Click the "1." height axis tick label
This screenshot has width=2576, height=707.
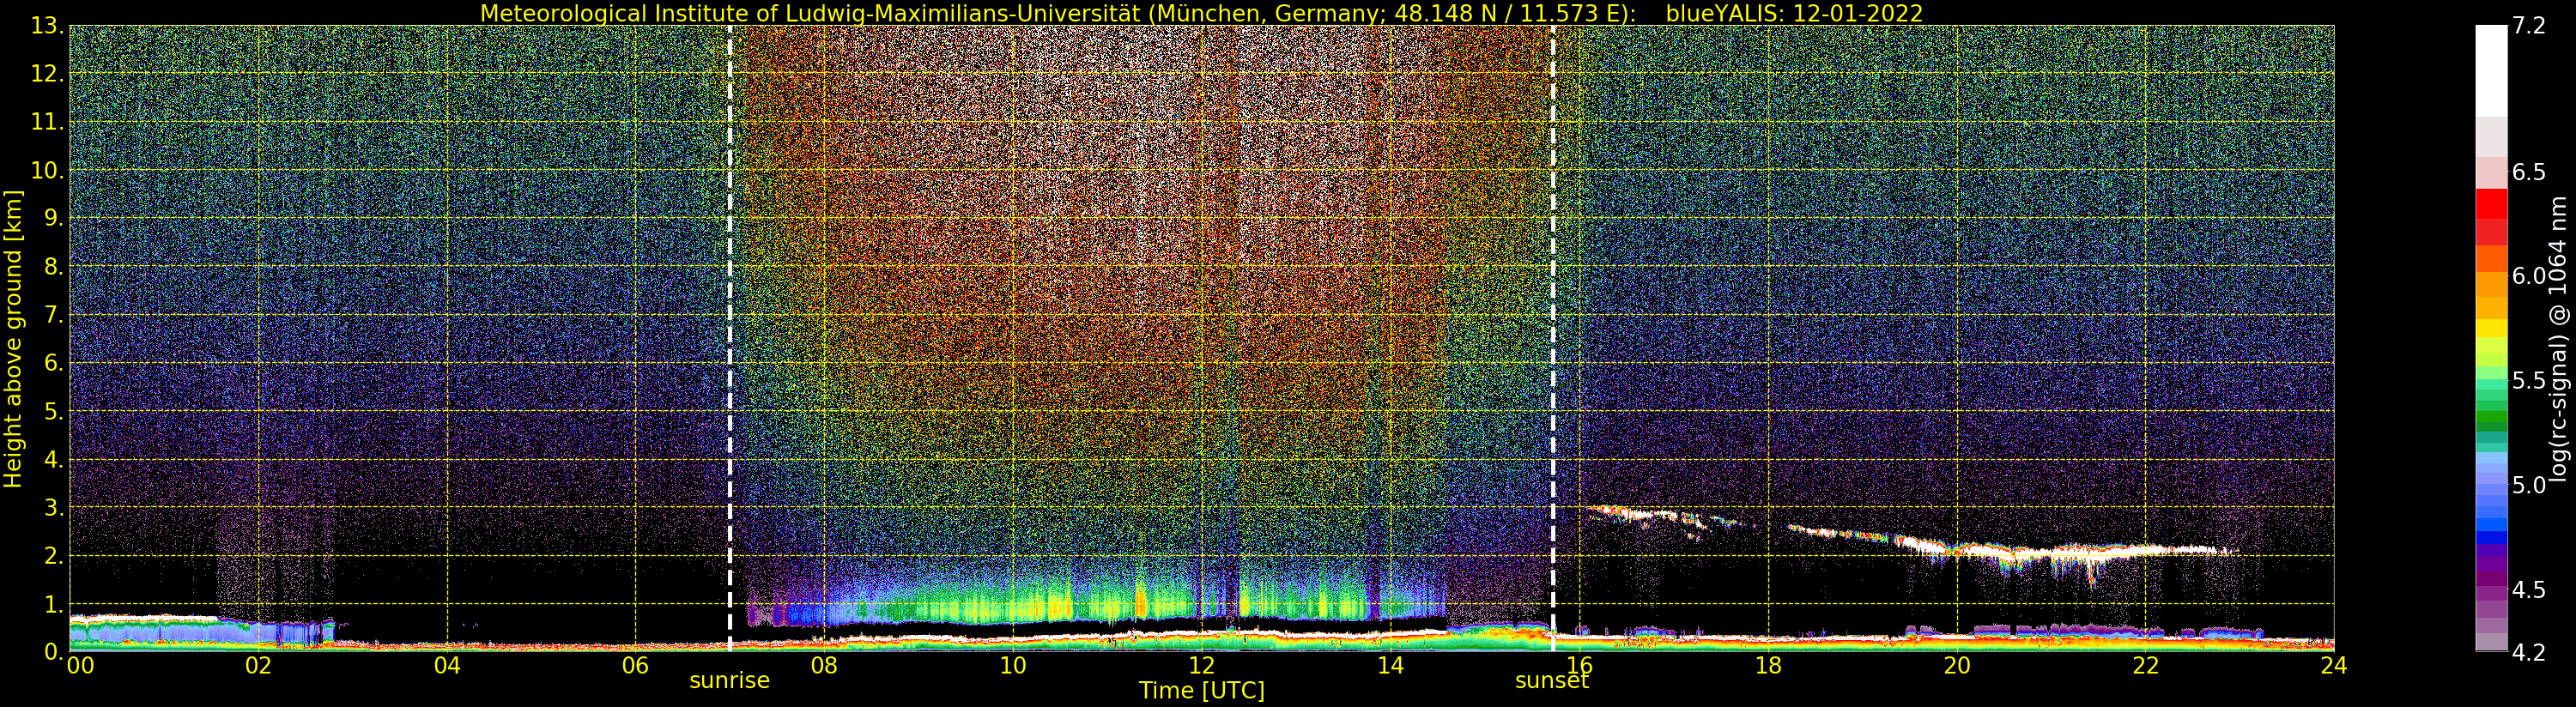point(54,603)
